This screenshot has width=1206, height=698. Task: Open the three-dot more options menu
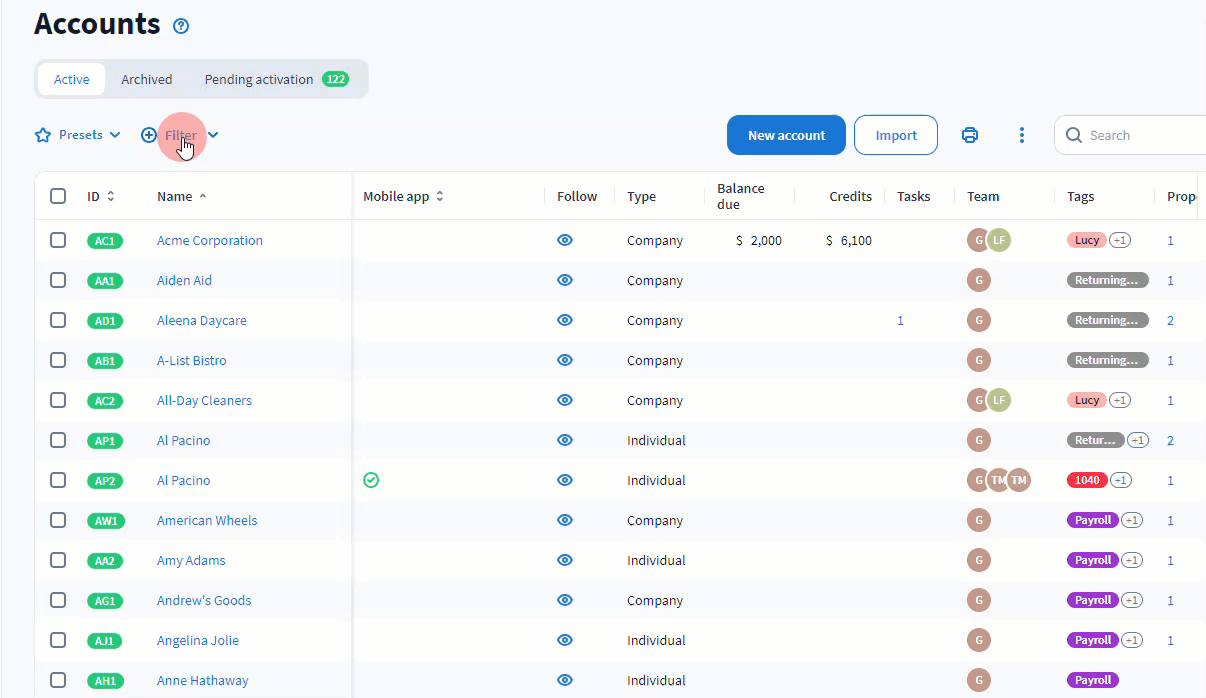(1021, 135)
